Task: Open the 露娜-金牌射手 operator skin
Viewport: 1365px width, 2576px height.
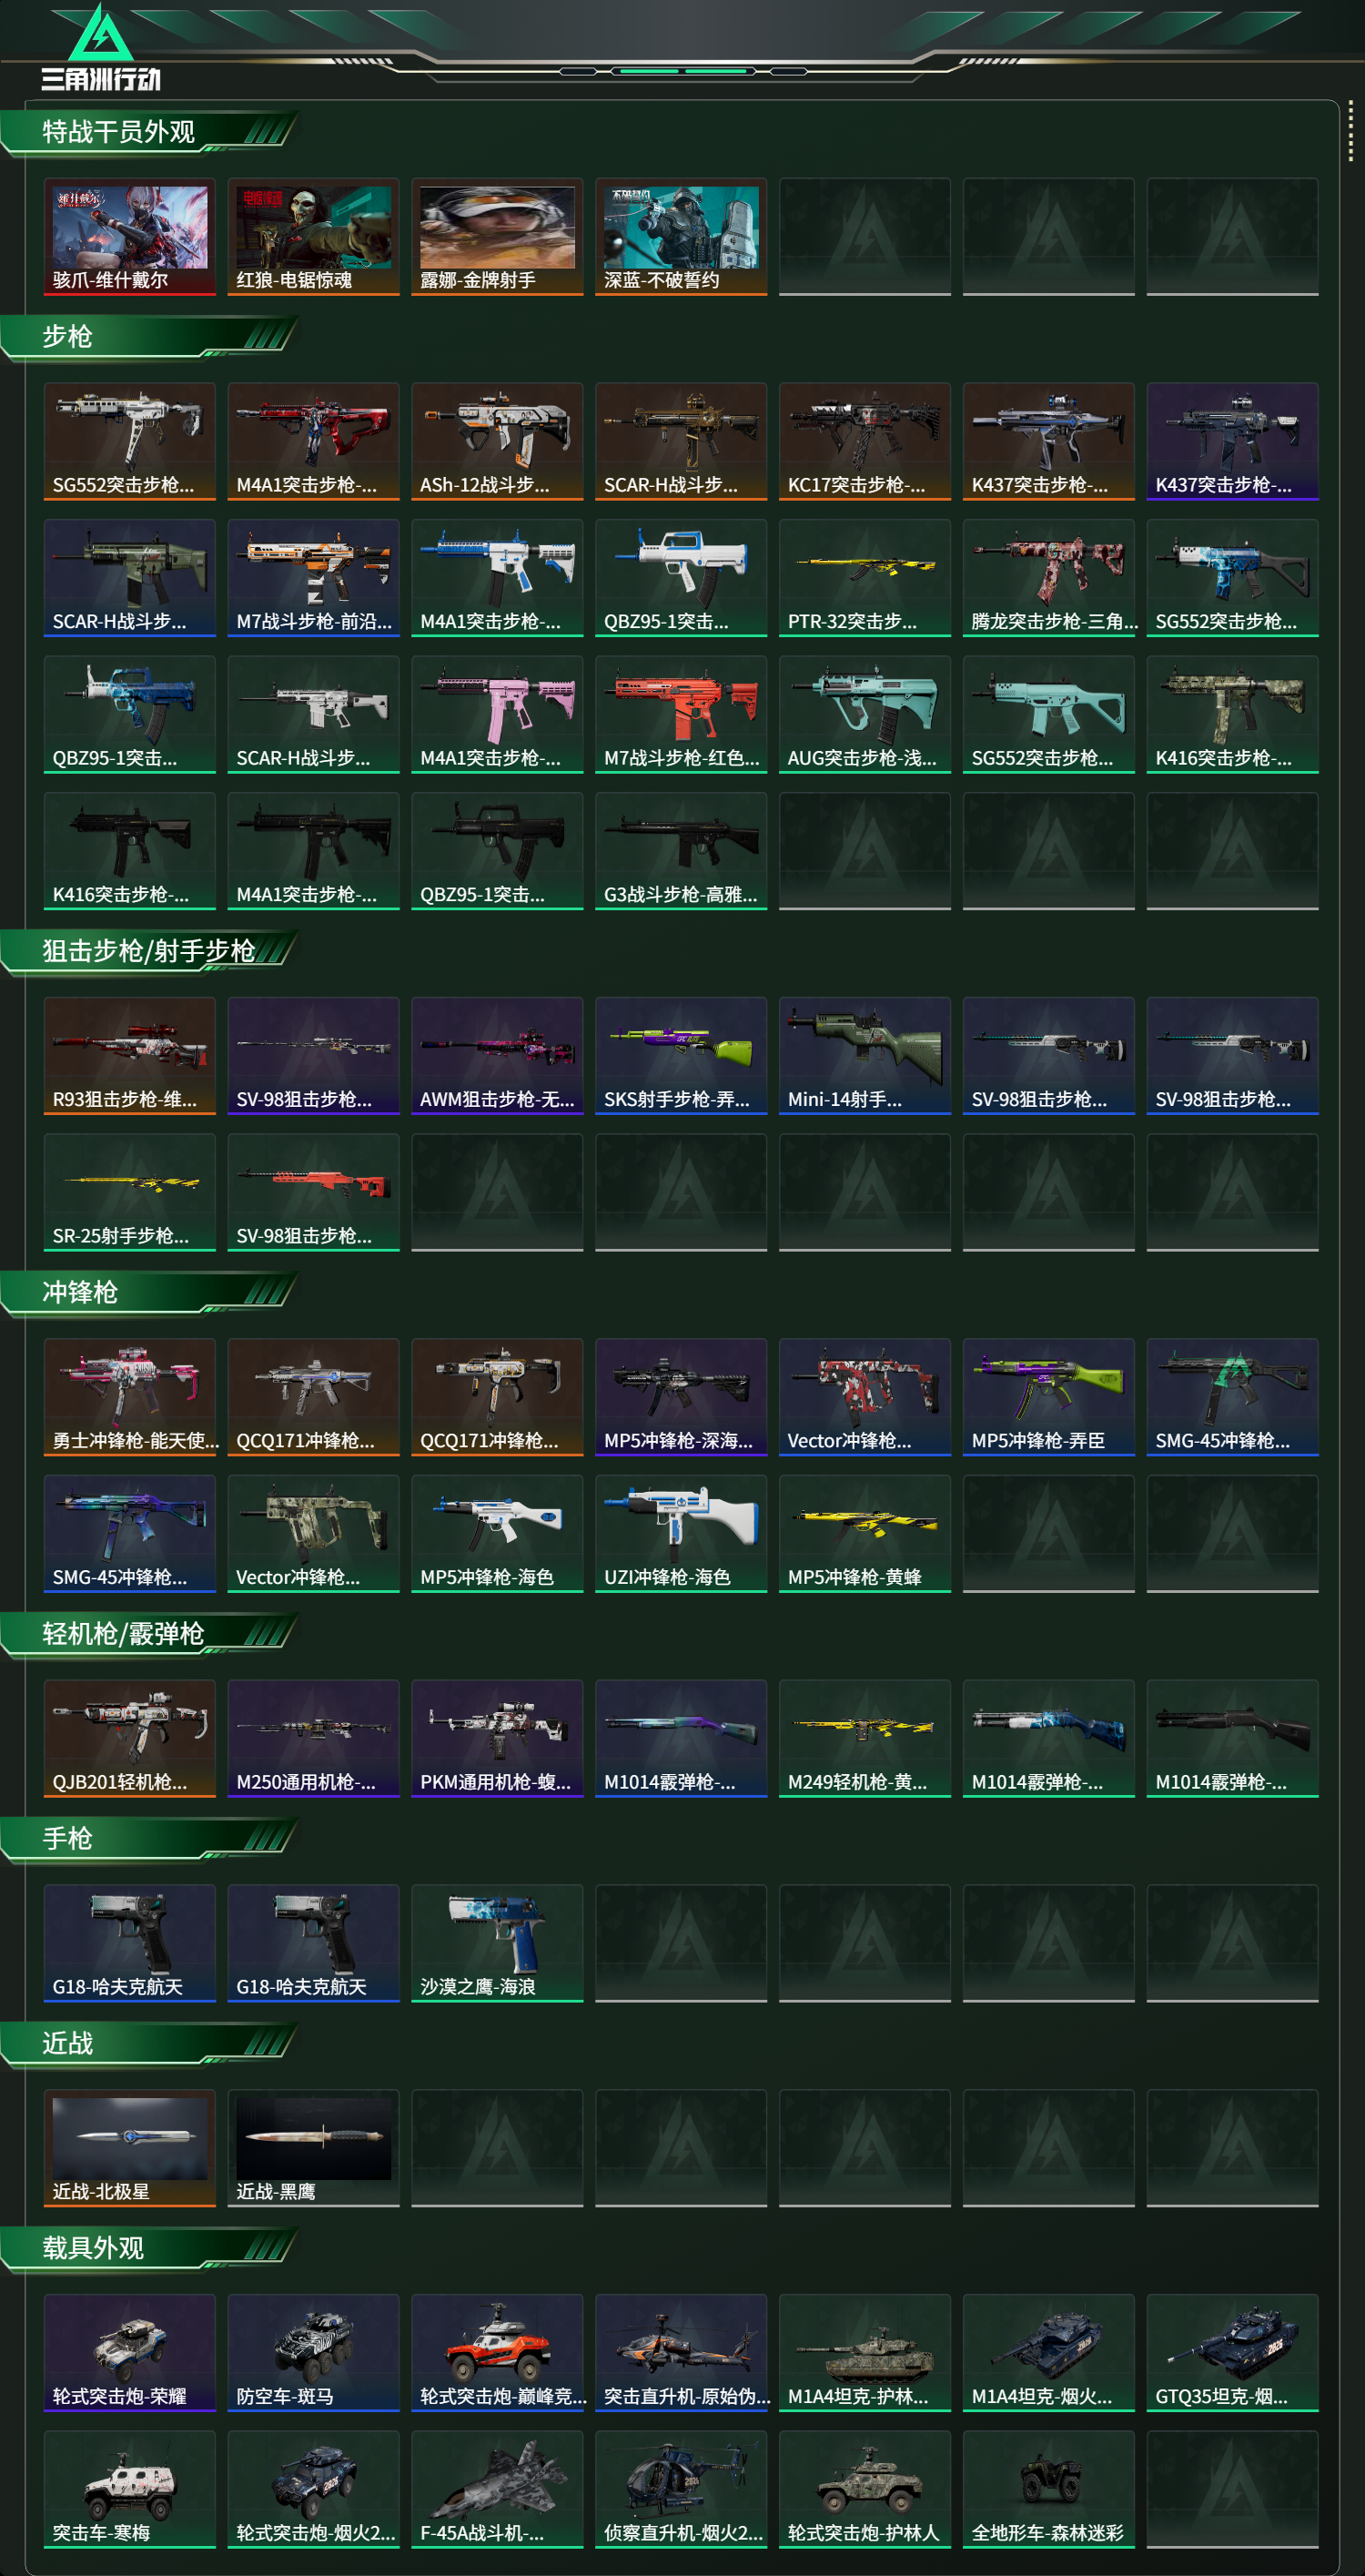Action: point(497,237)
